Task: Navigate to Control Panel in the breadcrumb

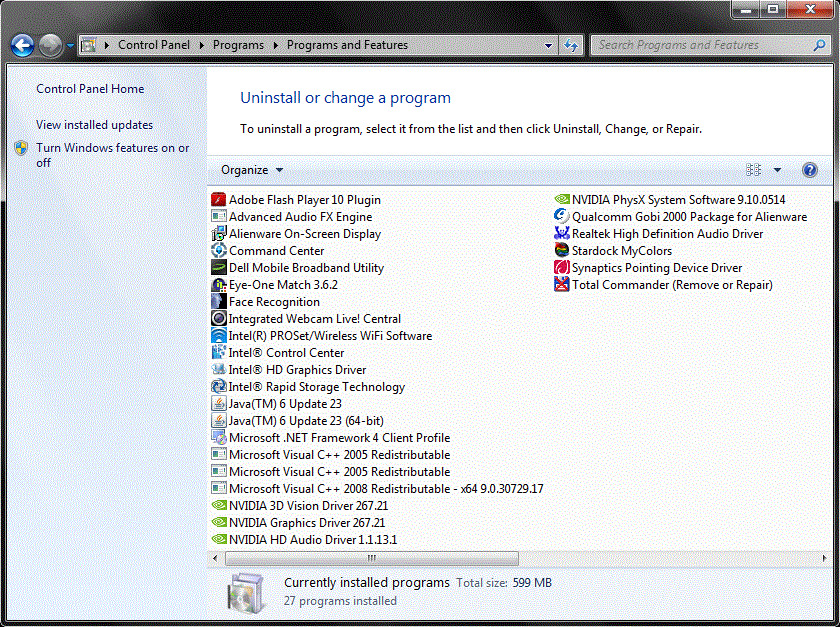Action: [154, 45]
